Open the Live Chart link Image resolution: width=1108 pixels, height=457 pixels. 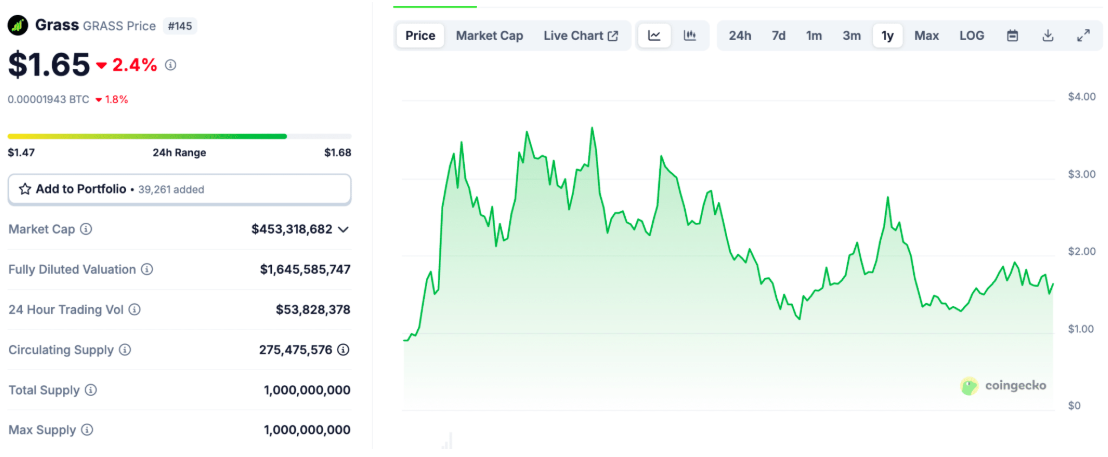580,36
